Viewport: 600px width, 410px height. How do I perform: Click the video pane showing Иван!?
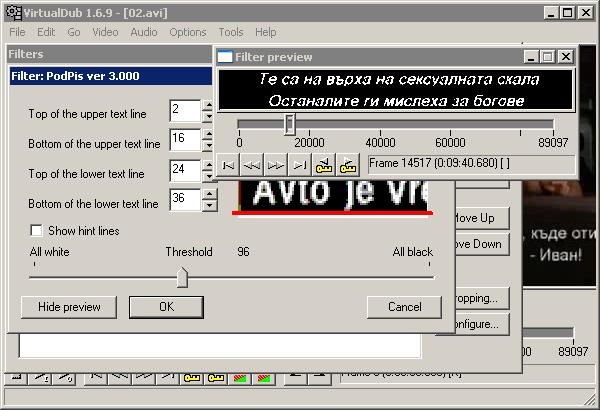pos(559,234)
